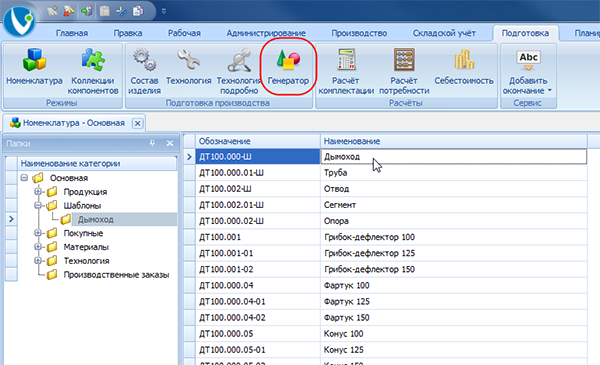The height and width of the screenshot is (365, 600).
Task: Switch to the Главная ribbon tab
Action: coord(72,33)
